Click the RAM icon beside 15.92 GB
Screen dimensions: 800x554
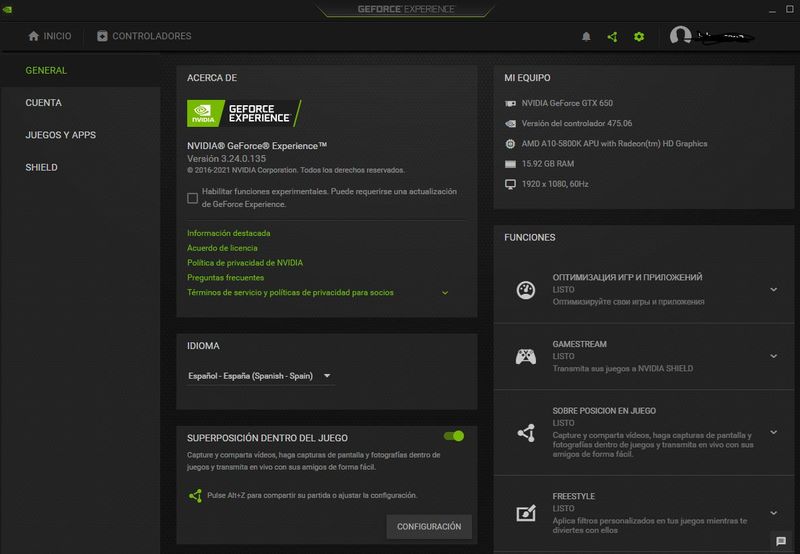(510, 164)
